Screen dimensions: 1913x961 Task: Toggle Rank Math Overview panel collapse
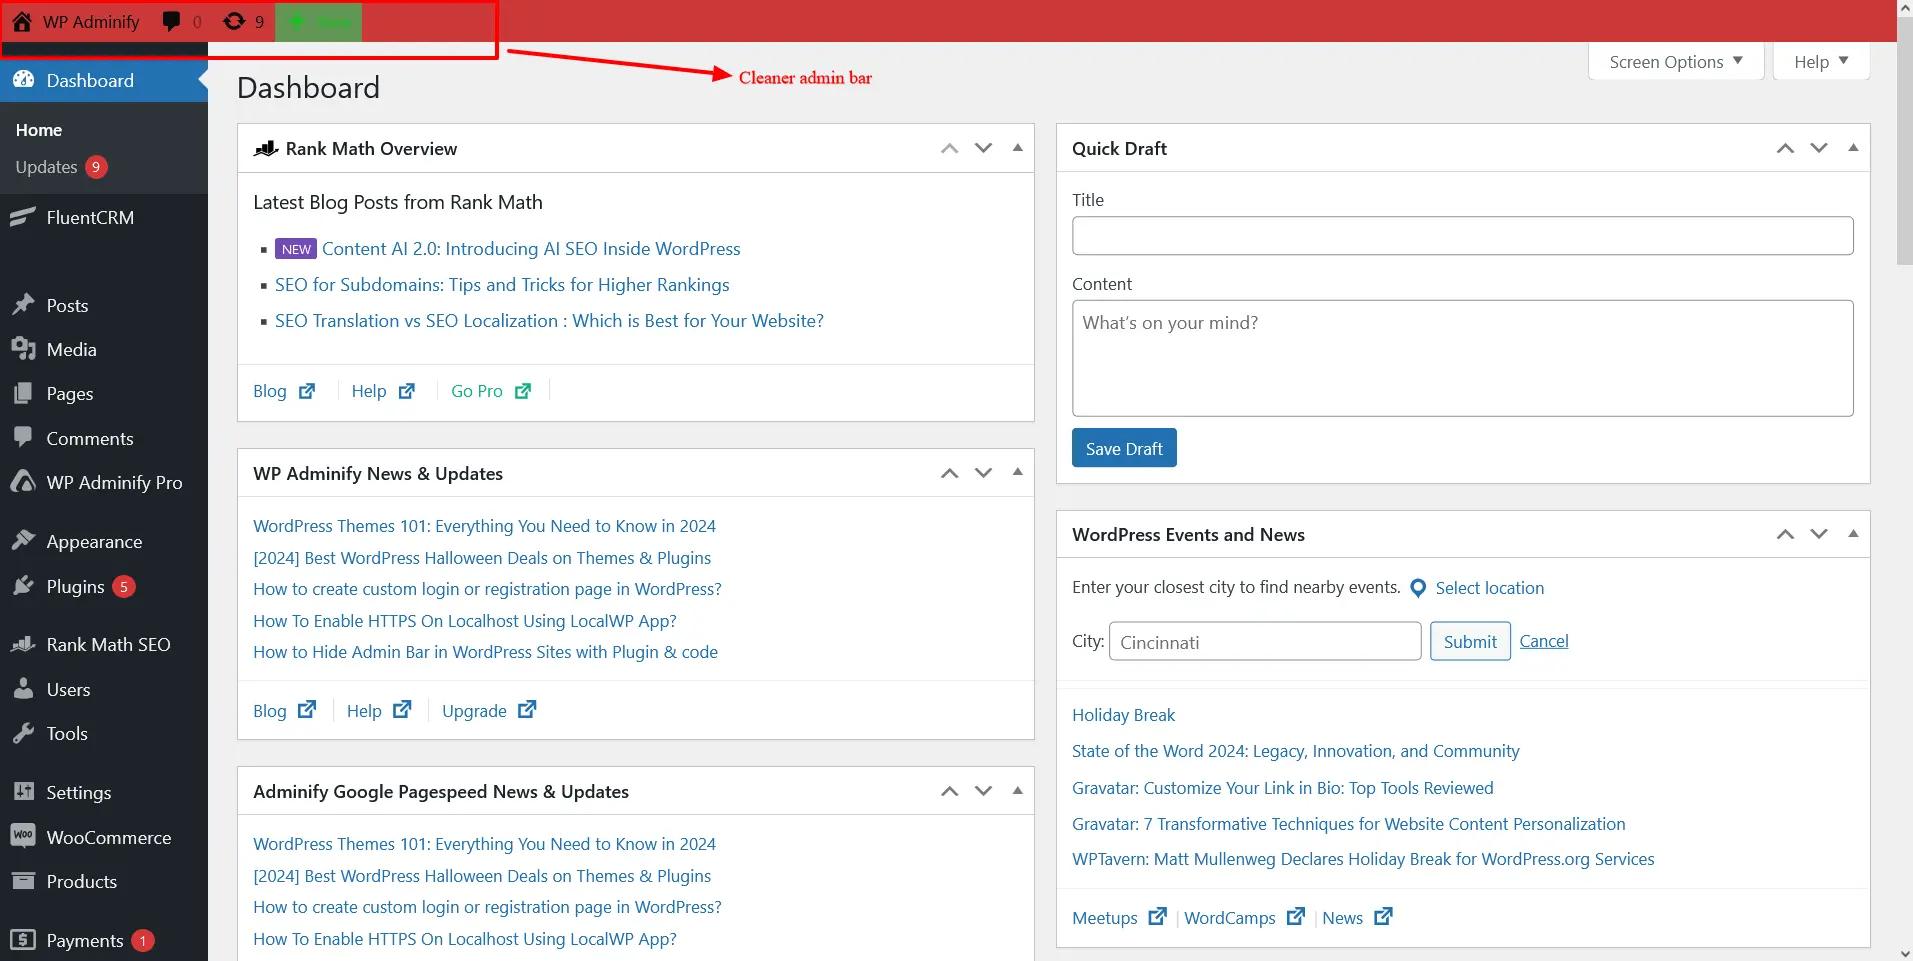pyautogui.click(x=1017, y=148)
